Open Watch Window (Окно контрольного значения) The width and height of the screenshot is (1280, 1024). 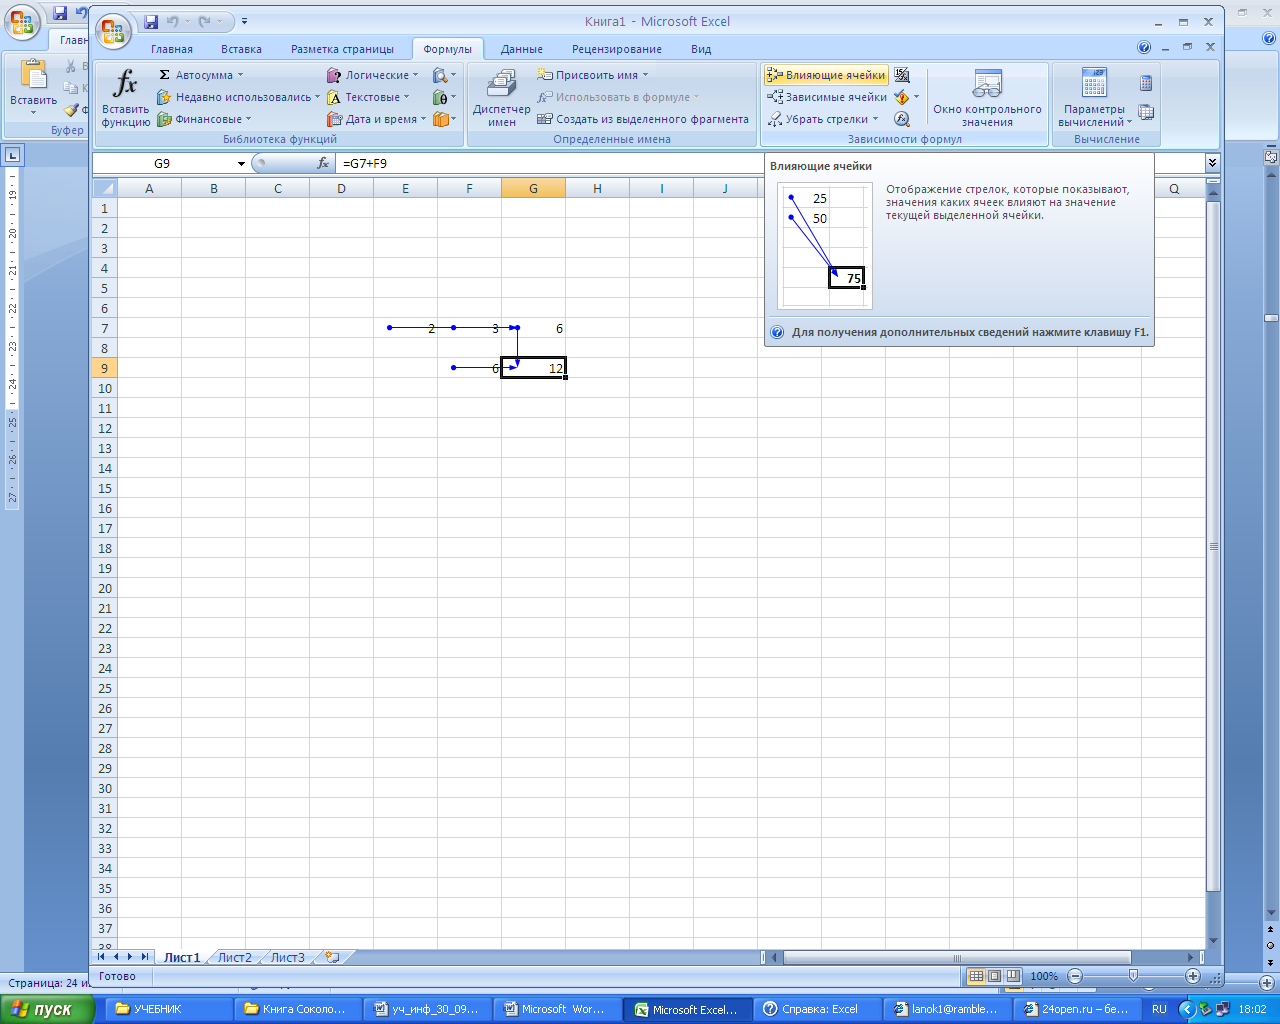pyautogui.click(x=987, y=98)
